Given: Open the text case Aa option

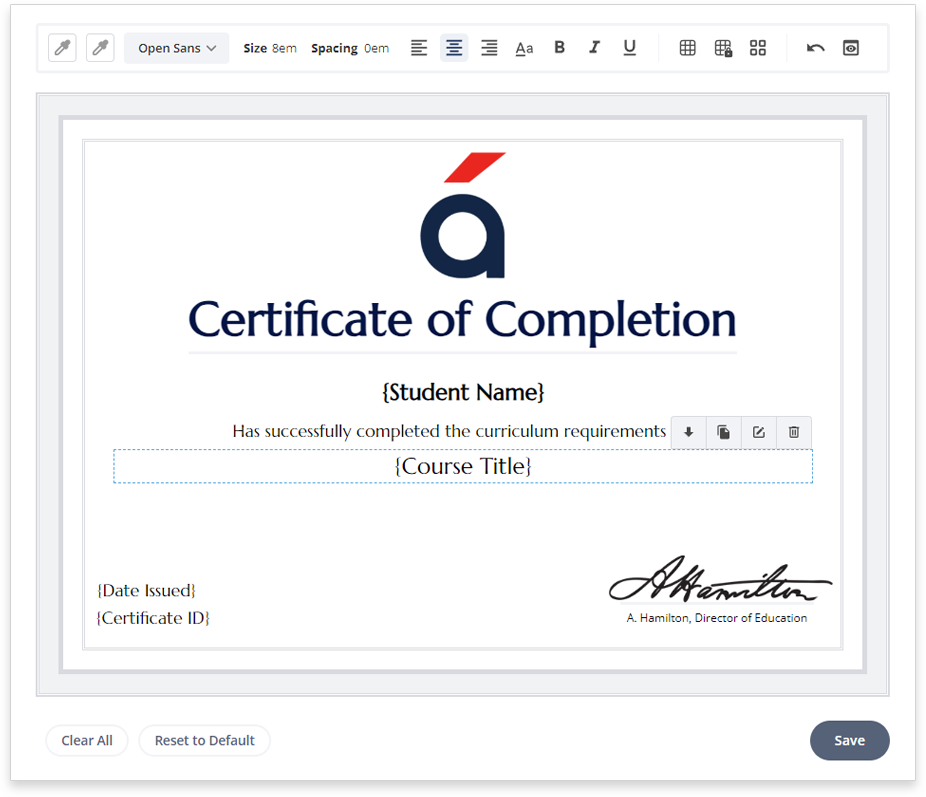Looking at the screenshot, I should 524,47.
